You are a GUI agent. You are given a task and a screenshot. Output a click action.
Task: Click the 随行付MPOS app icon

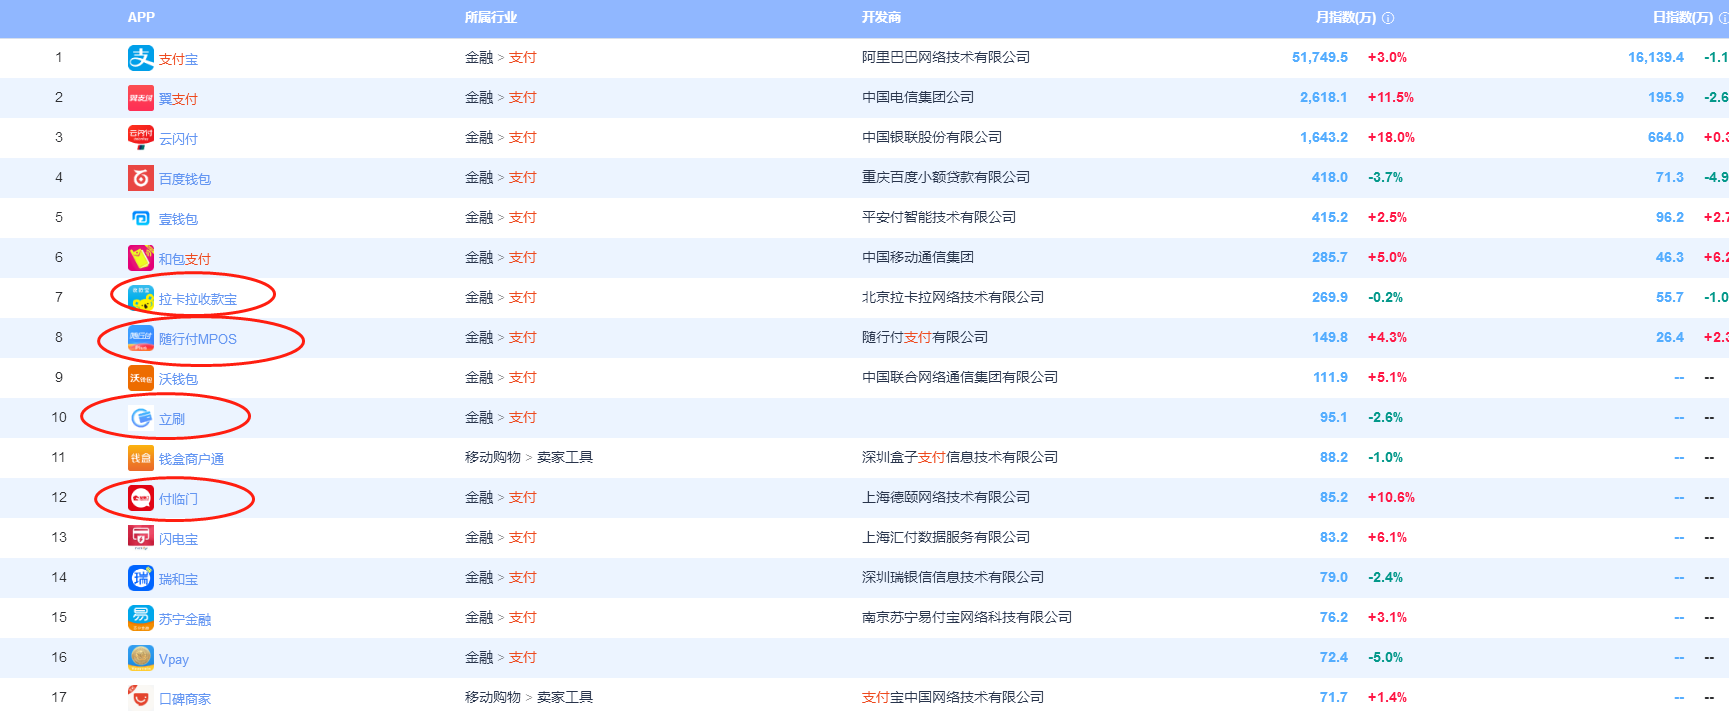(x=141, y=338)
